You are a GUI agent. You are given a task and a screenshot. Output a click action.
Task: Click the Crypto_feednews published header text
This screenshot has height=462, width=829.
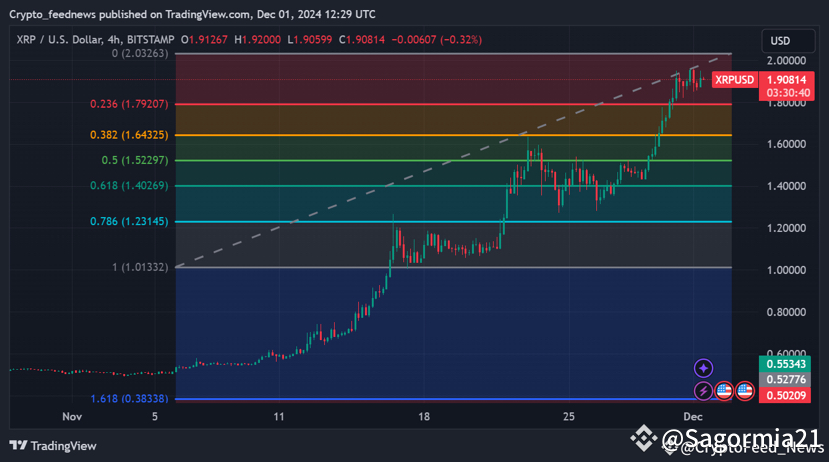(192, 14)
